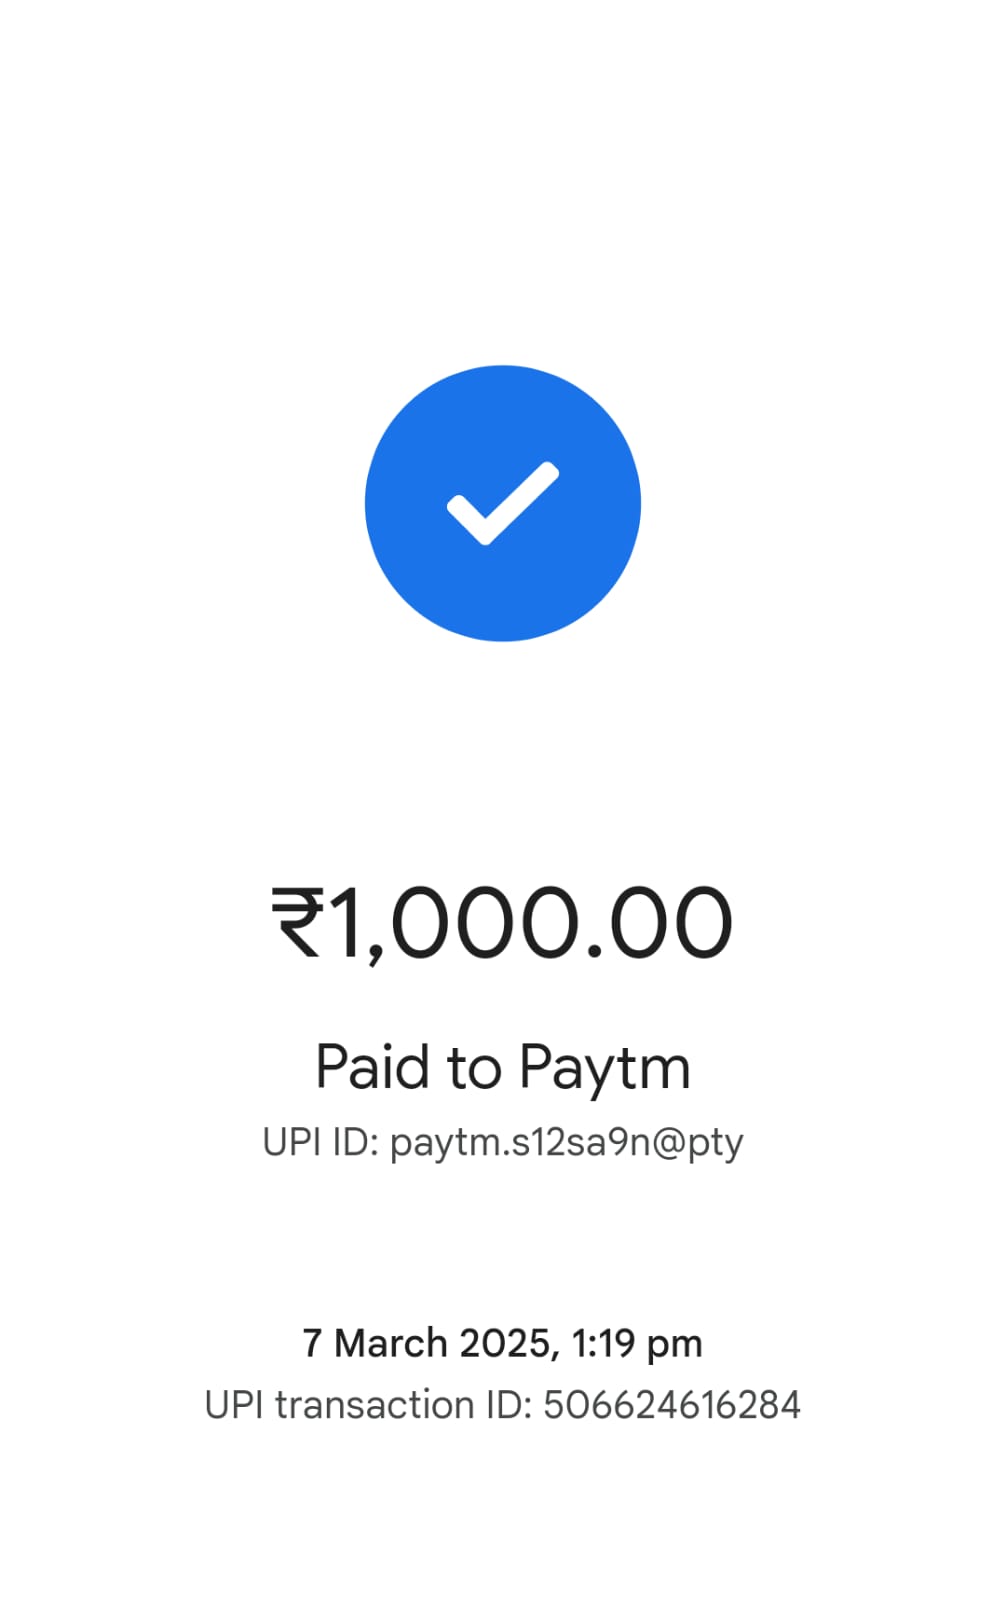This screenshot has height=1600, width=1006.
Task: Select the "UPI transaction ID:" label
Action: pos(368,1406)
